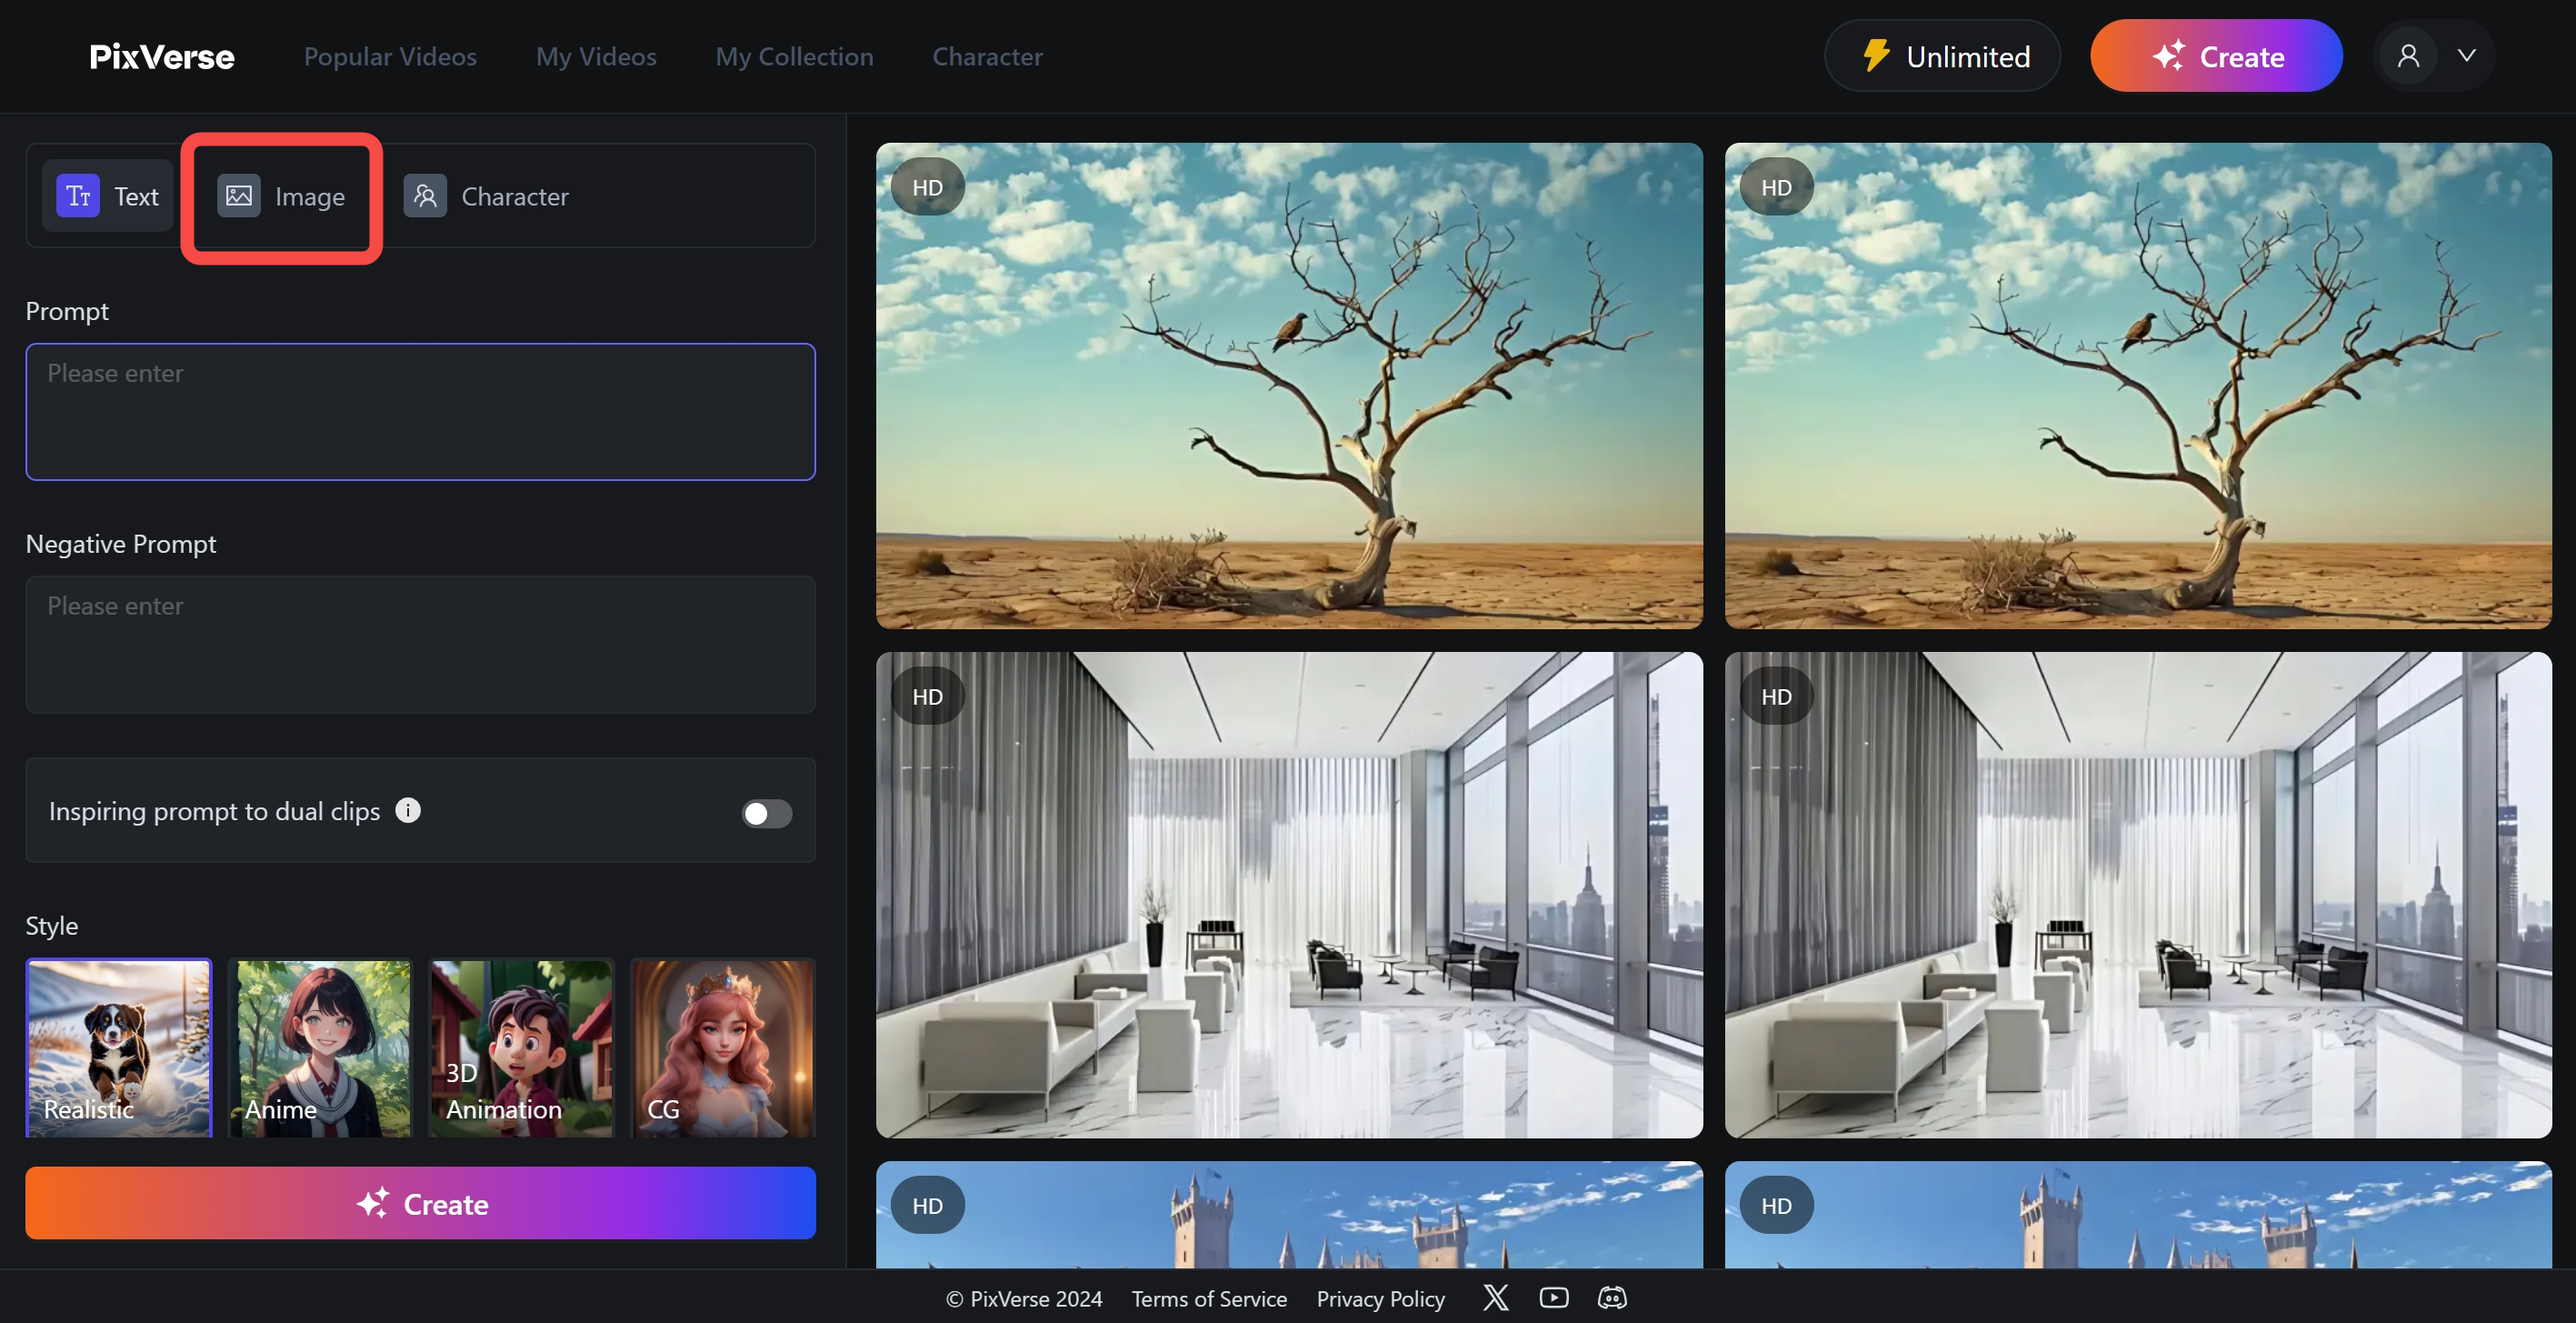Image resolution: width=2576 pixels, height=1323 pixels.
Task: Click HD badge on left castle video
Action: click(928, 1205)
